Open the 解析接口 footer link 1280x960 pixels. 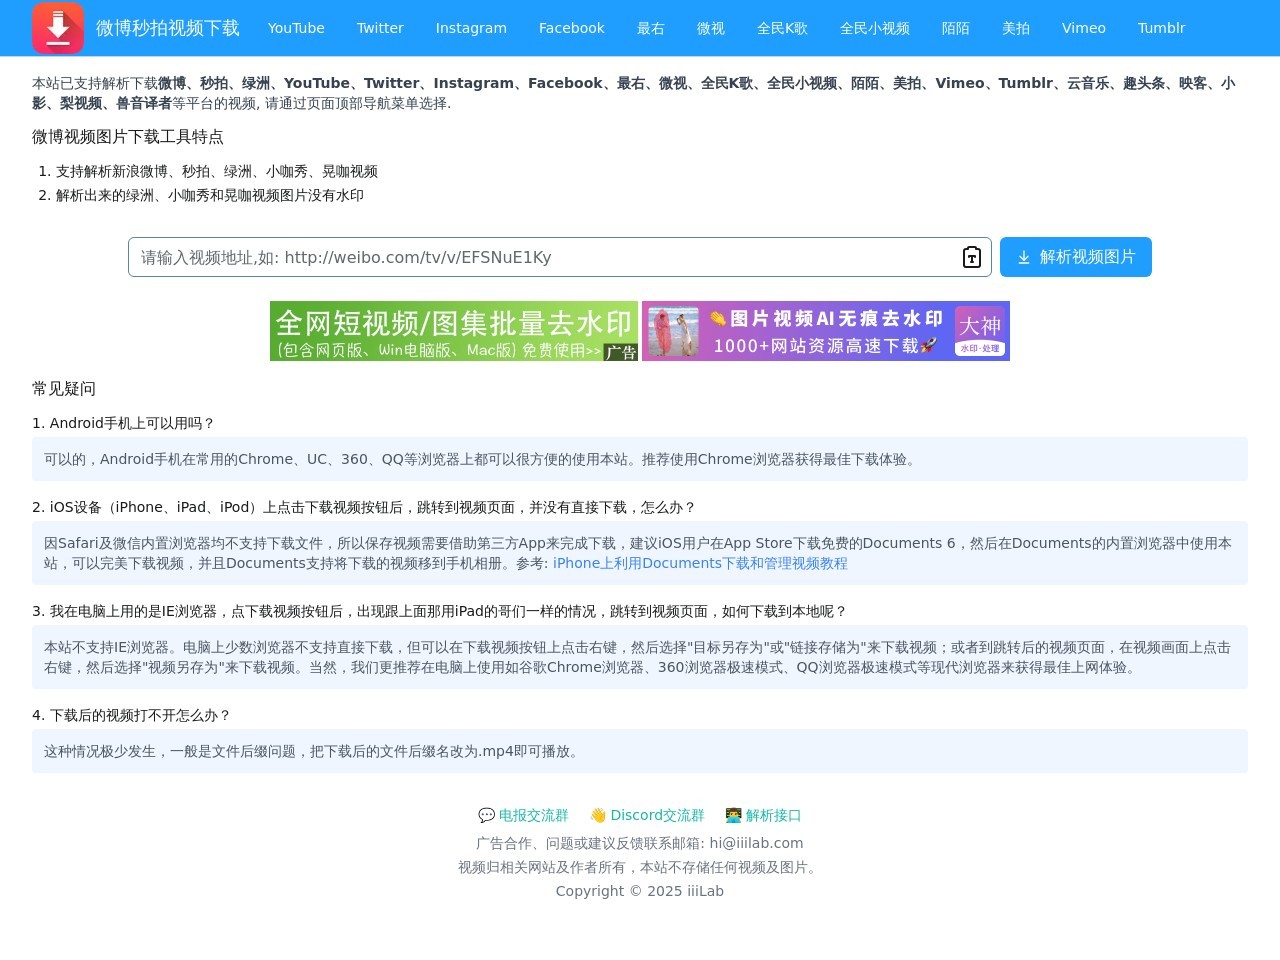pos(773,815)
